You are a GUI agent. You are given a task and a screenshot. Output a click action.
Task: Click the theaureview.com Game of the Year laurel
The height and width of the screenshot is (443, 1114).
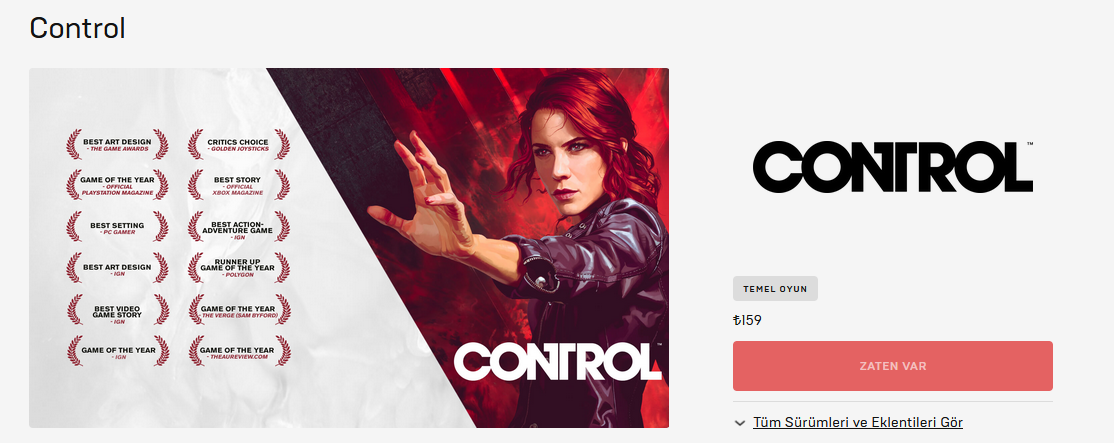[x=238, y=351]
